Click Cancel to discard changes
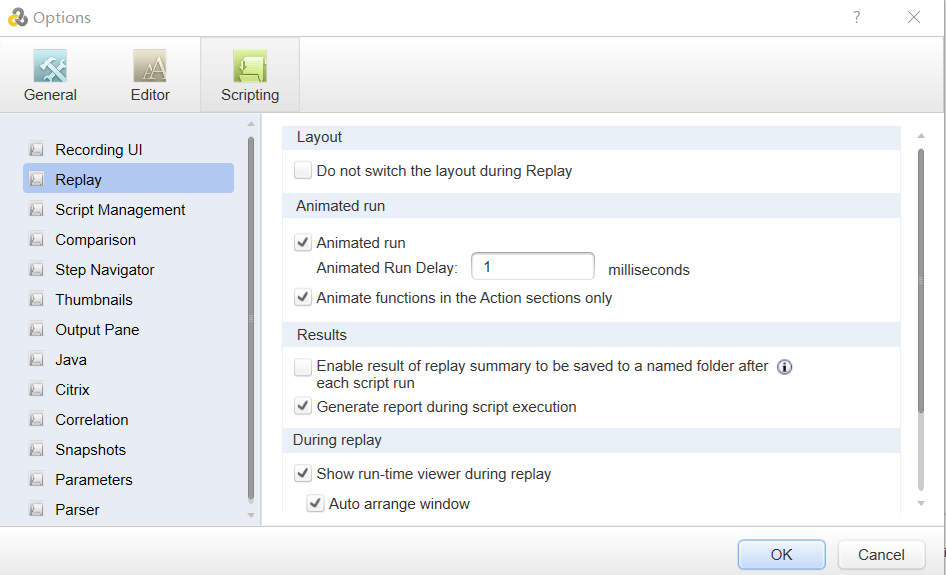 tap(881, 554)
